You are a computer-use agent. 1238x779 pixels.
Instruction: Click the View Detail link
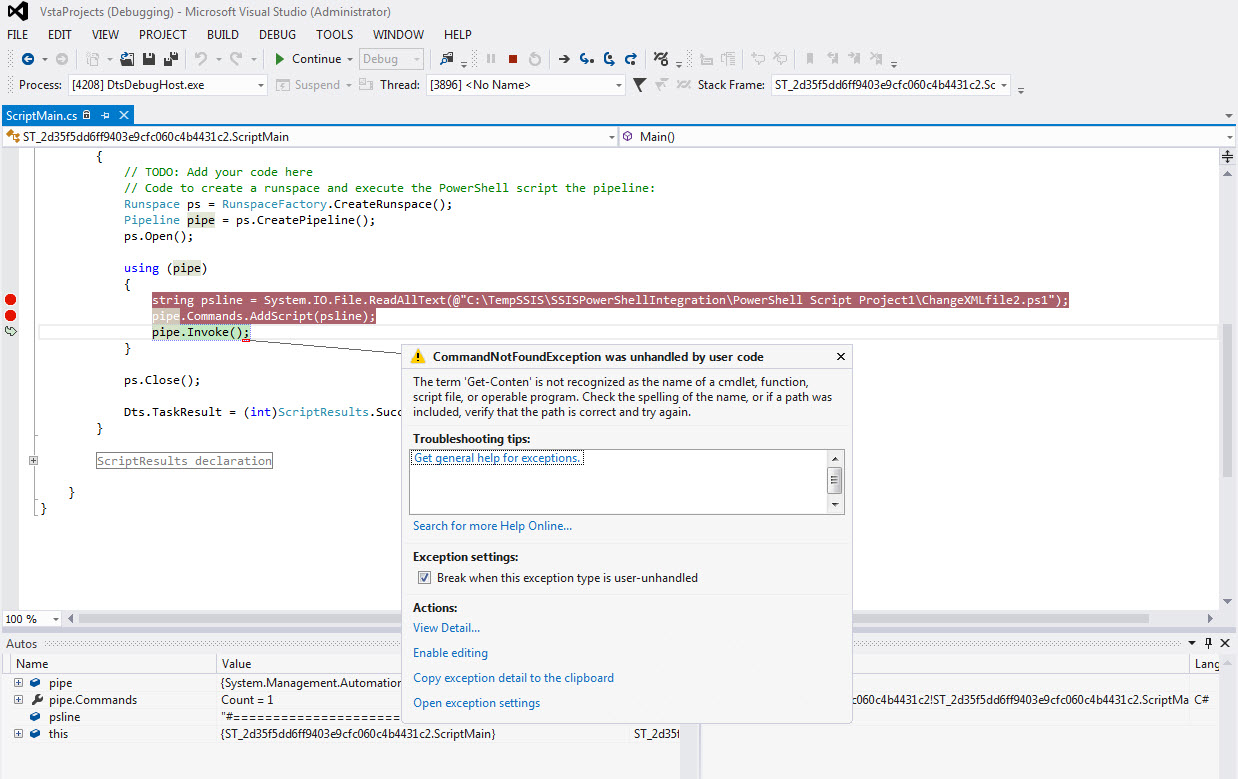[446, 628]
